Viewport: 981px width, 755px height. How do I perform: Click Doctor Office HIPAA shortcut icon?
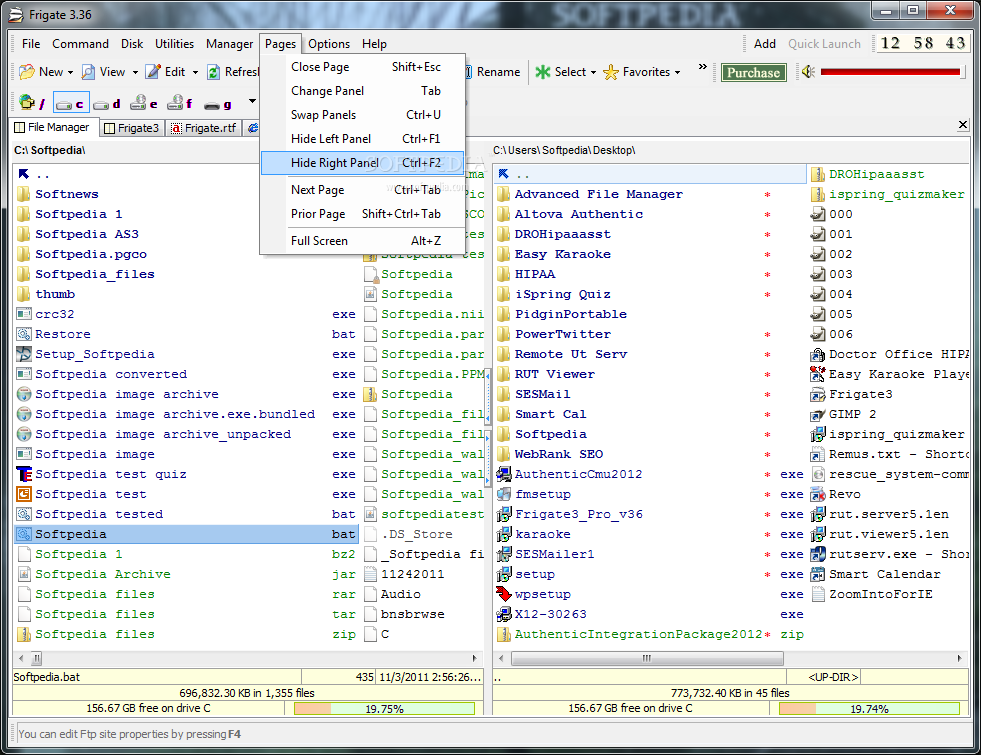point(818,354)
